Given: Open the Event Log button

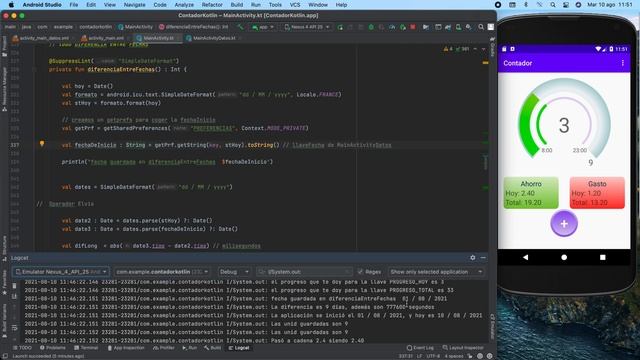Looking at the screenshot, I should pos(420,348).
